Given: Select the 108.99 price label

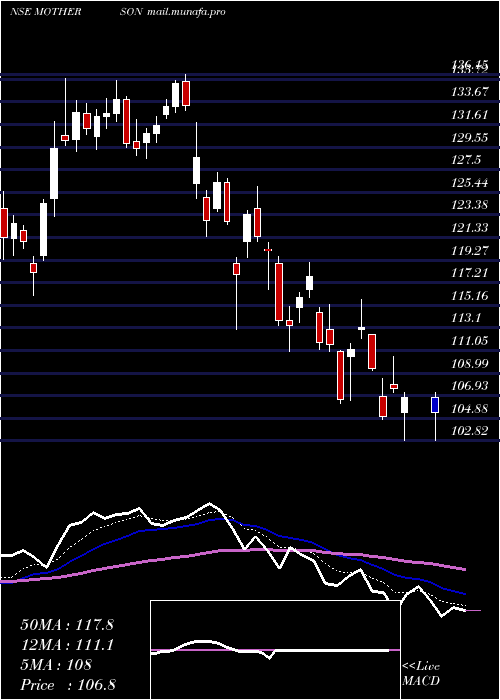Looking at the screenshot, I should click(469, 364).
